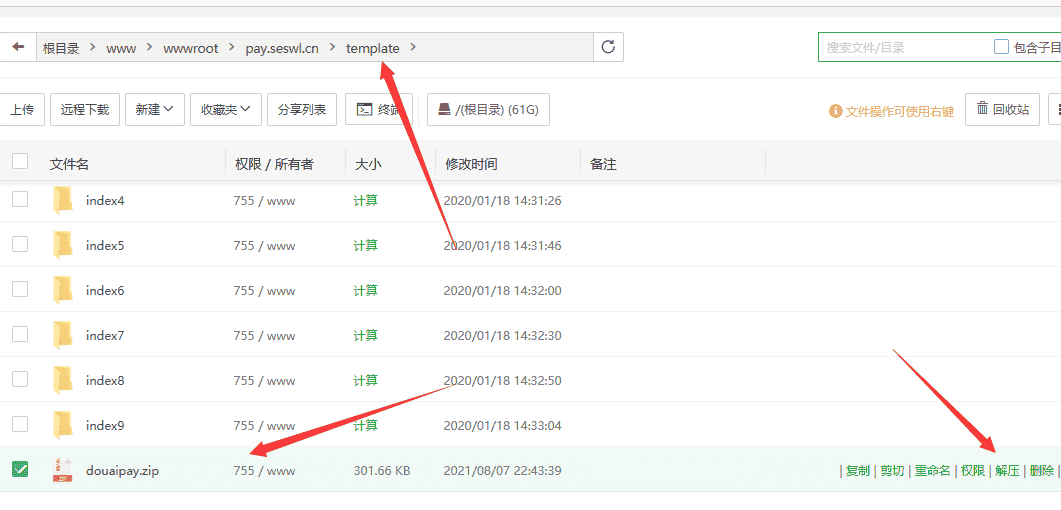Click 解压 to extract douaipay.zip
The height and width of the screenshot is (510, 1061).
coord(1008,471)
